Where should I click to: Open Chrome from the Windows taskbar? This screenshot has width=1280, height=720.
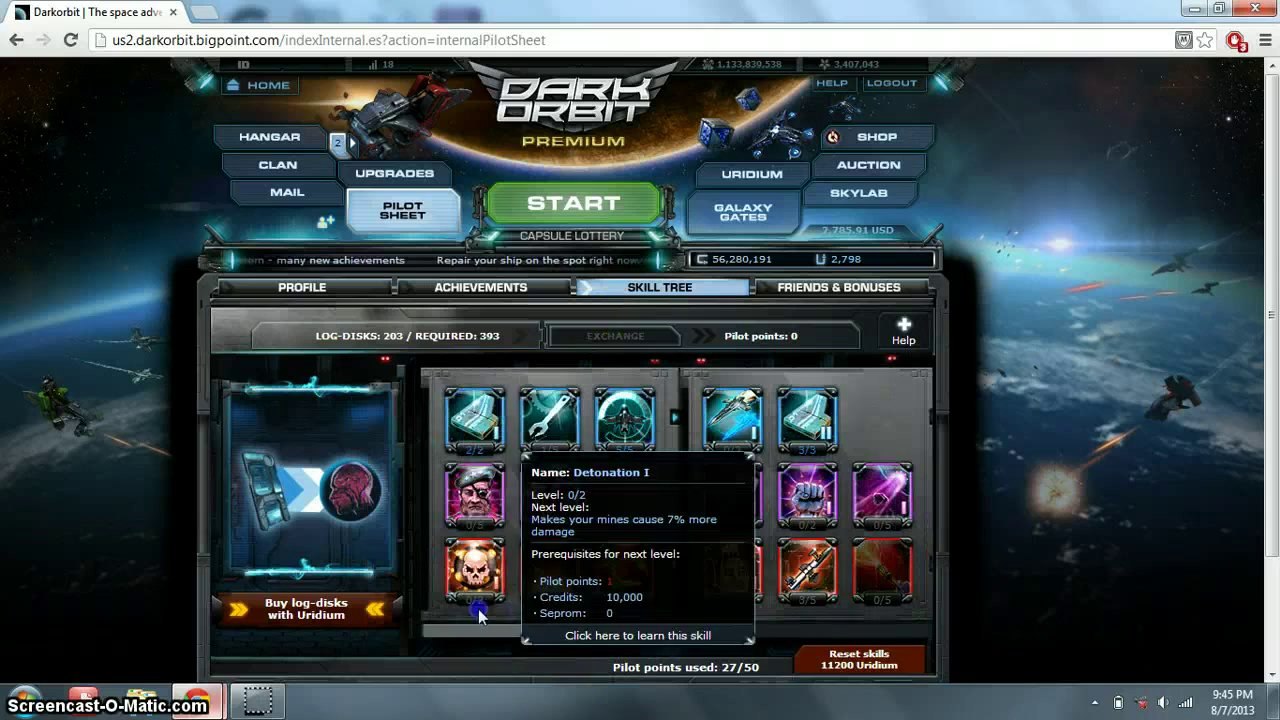197,701
